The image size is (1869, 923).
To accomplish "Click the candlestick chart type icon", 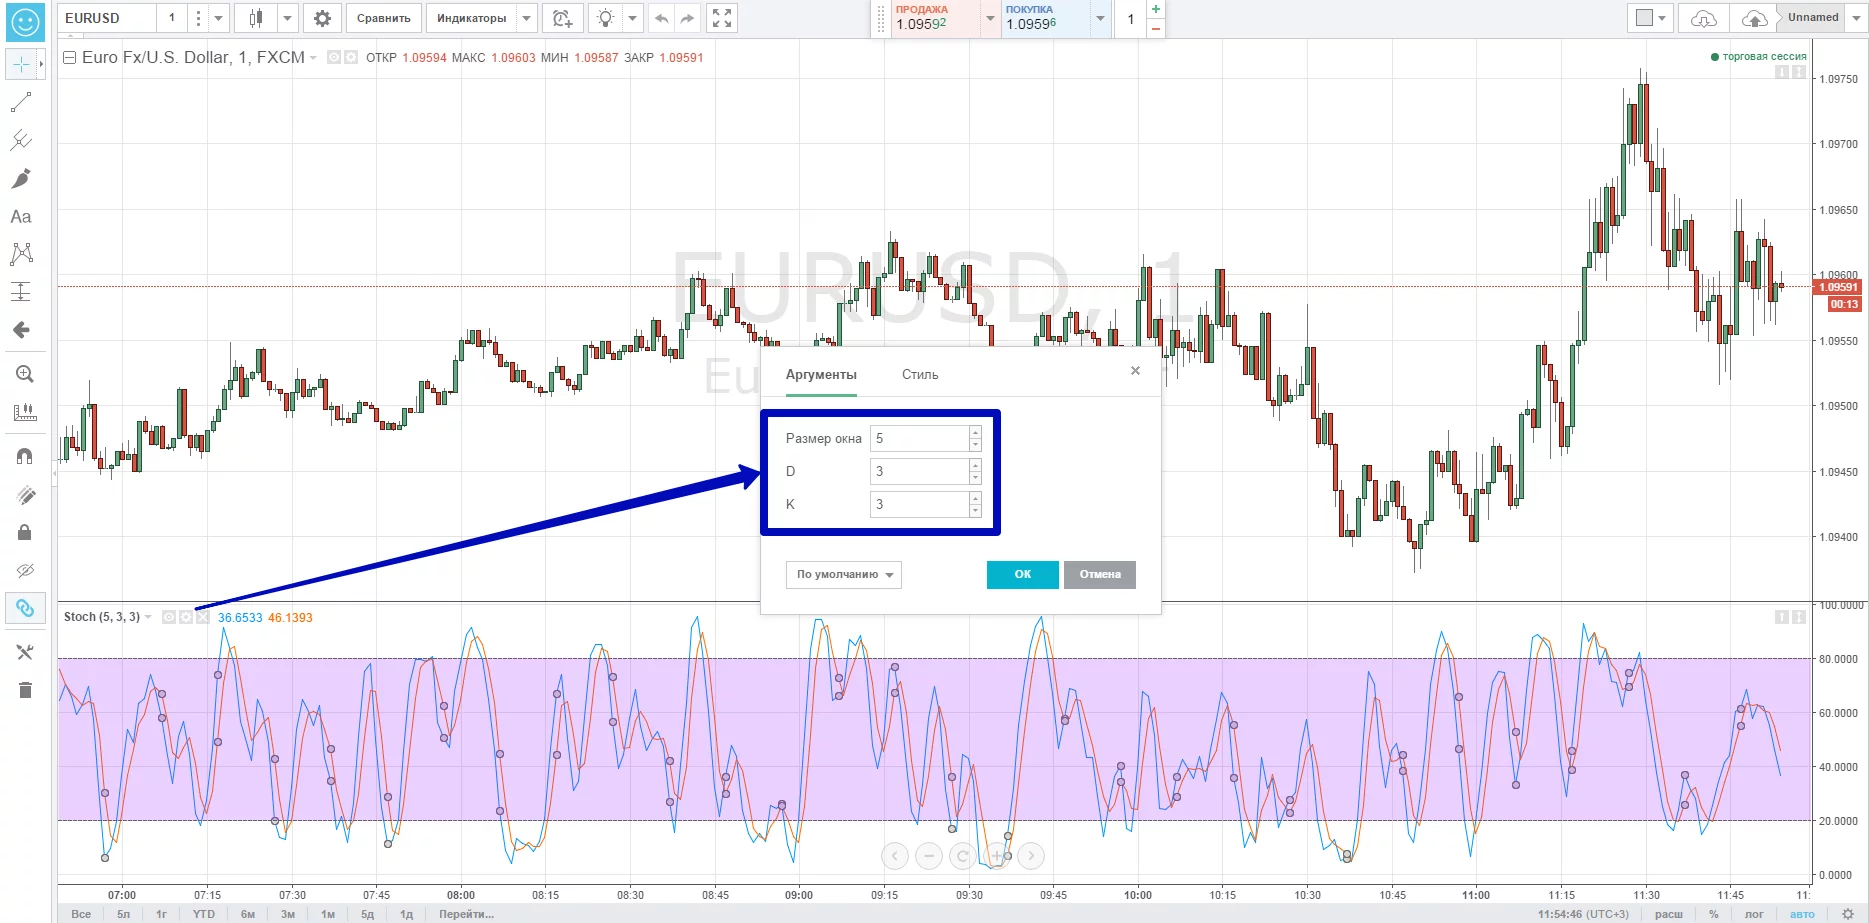I will [x=256, y=18].
